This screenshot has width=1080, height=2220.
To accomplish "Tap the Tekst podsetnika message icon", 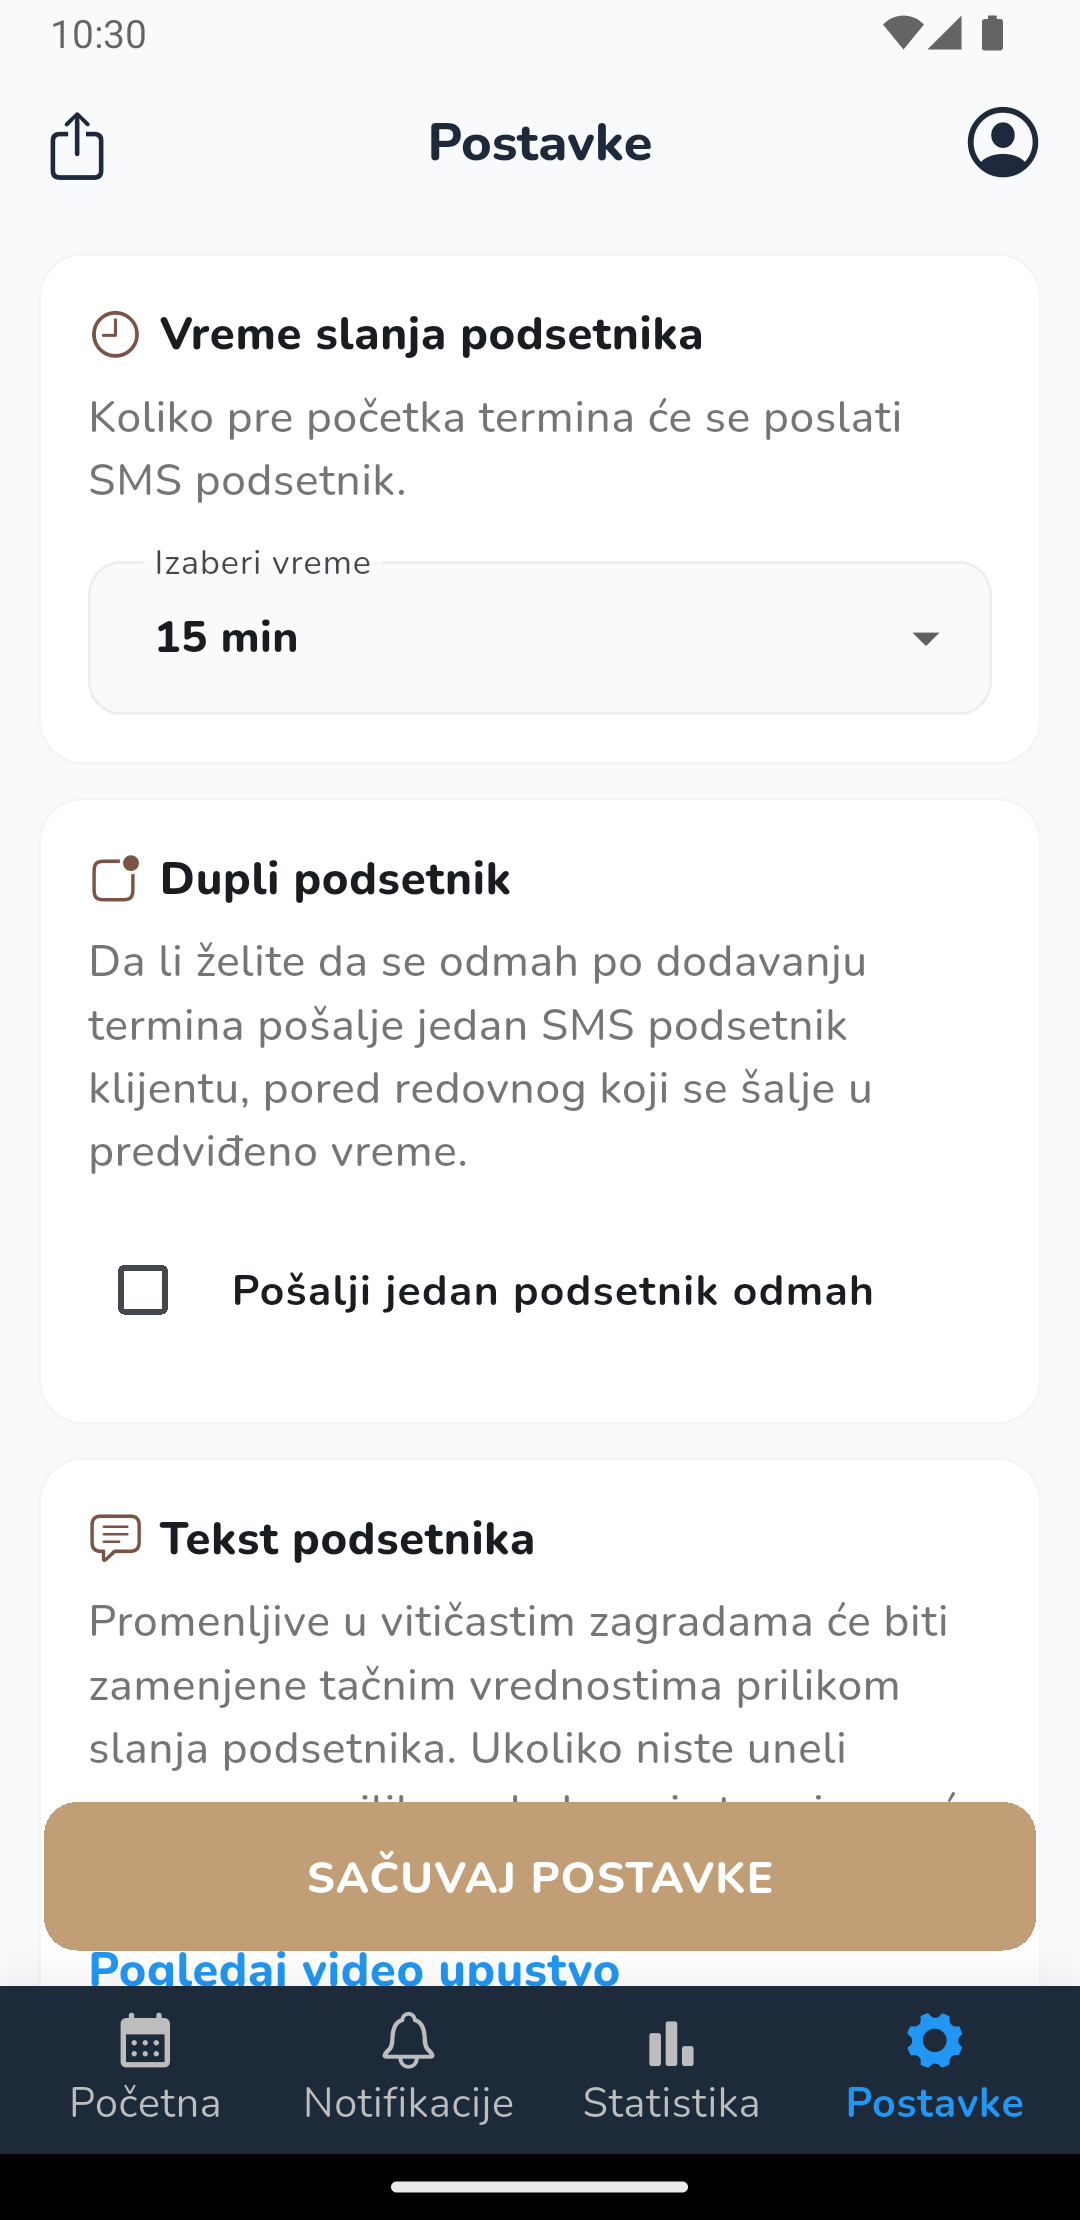I will [115, 1537].
